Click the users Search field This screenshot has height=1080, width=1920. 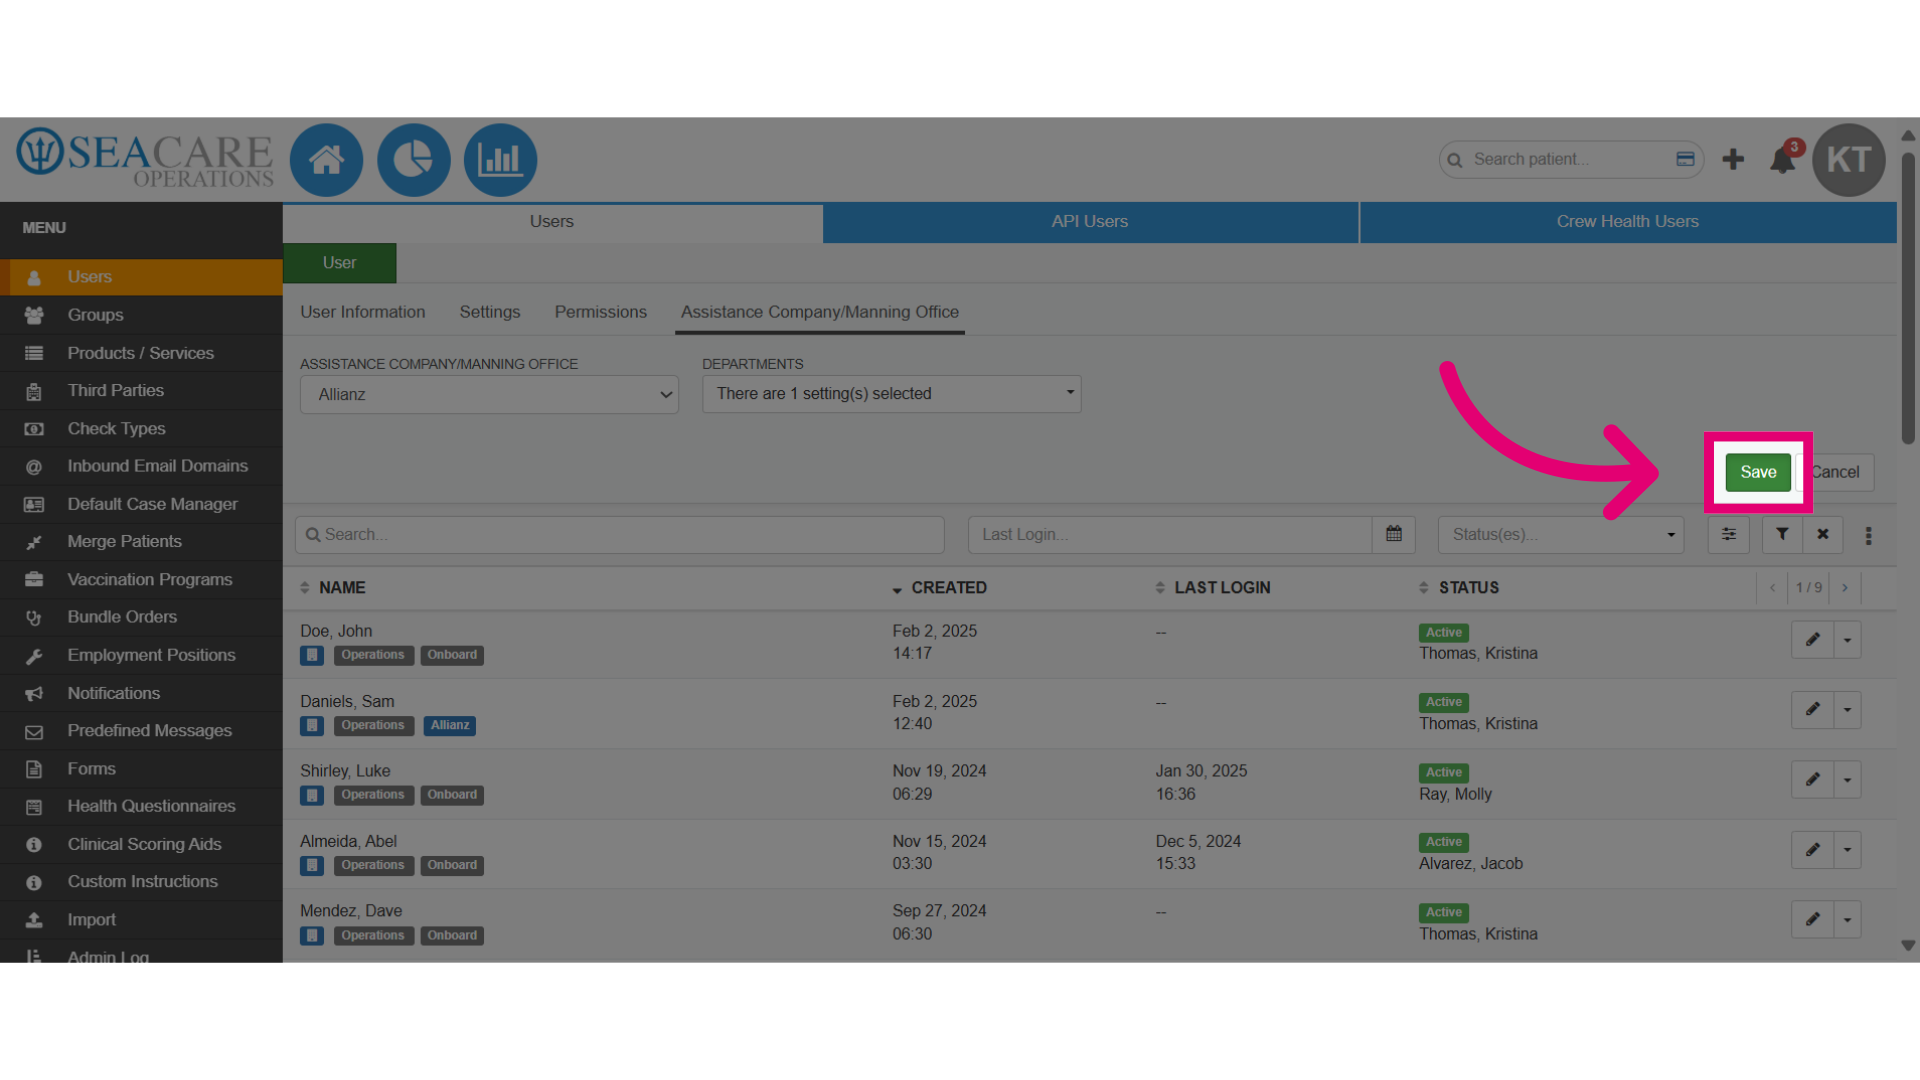point(620,535)
